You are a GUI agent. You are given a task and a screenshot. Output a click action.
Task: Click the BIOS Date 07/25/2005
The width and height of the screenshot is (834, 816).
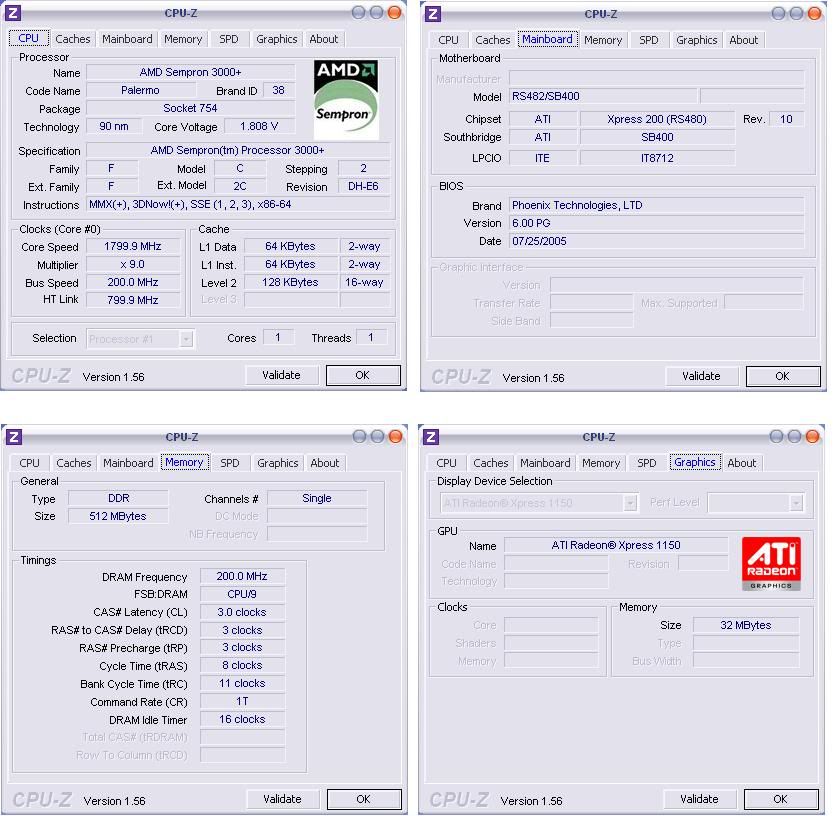(x=656, y=241)
